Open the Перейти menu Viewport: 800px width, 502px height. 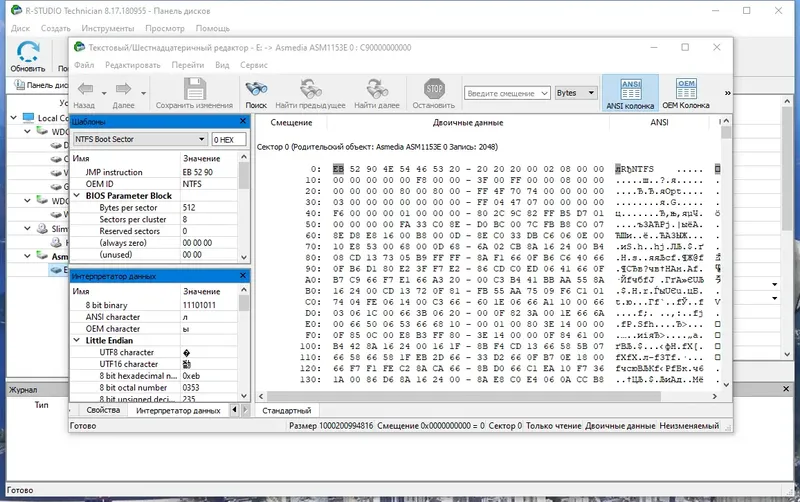click(x=188, y=65)
